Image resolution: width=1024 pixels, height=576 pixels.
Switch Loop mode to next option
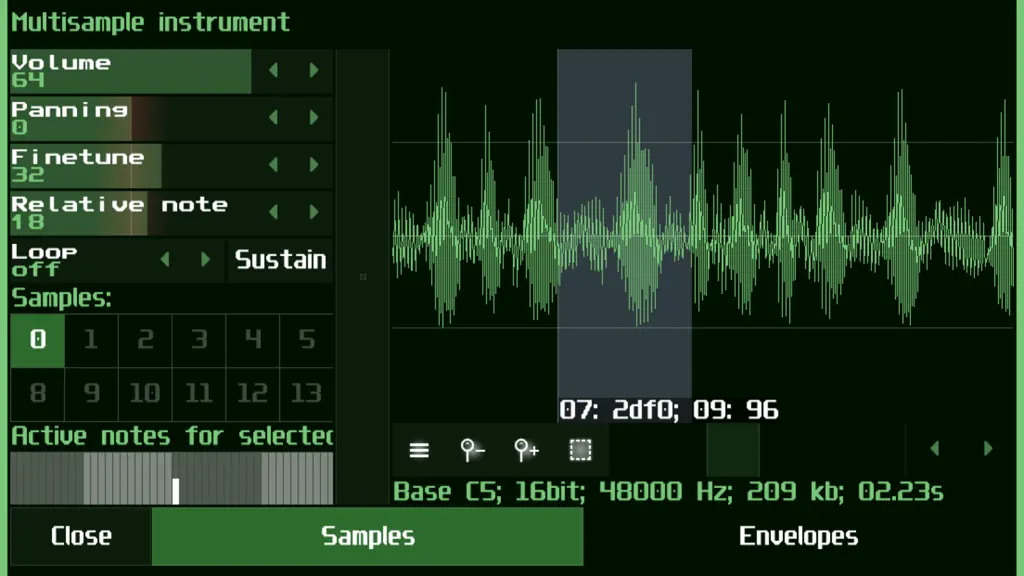(206, 260)
